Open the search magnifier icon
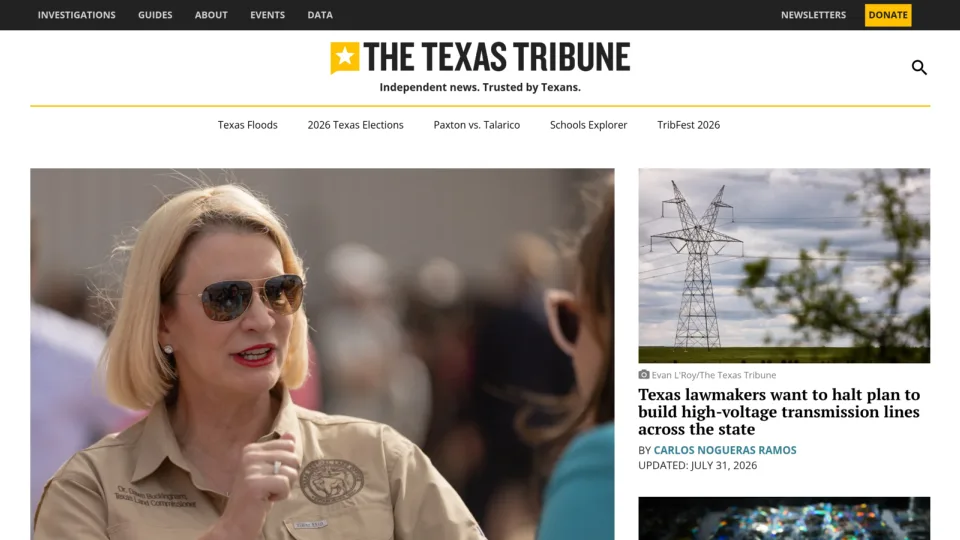The width and height of the screenshot is (960, 540). [x=919, y=67]
